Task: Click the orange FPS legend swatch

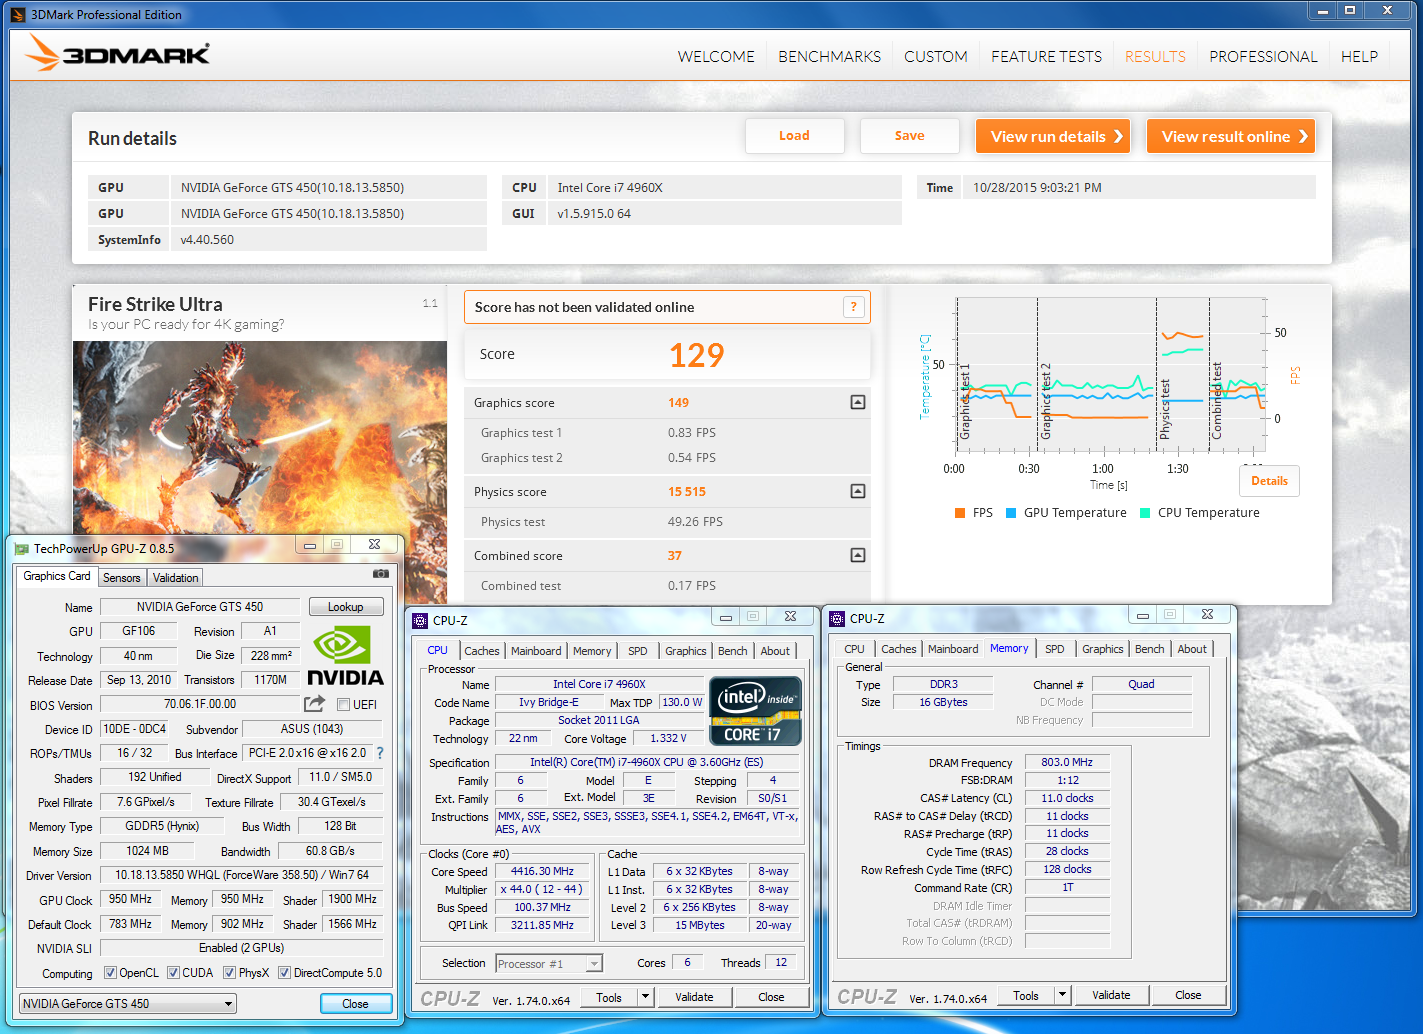Action: pyautogui.click(x=960, y=513)
